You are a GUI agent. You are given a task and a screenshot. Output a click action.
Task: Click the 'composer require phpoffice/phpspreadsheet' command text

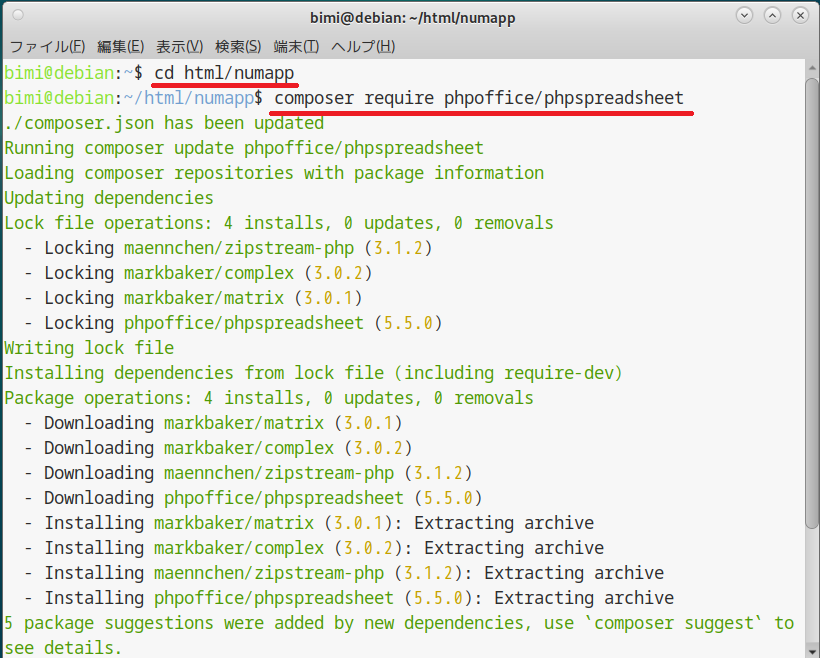coord(479,98)
